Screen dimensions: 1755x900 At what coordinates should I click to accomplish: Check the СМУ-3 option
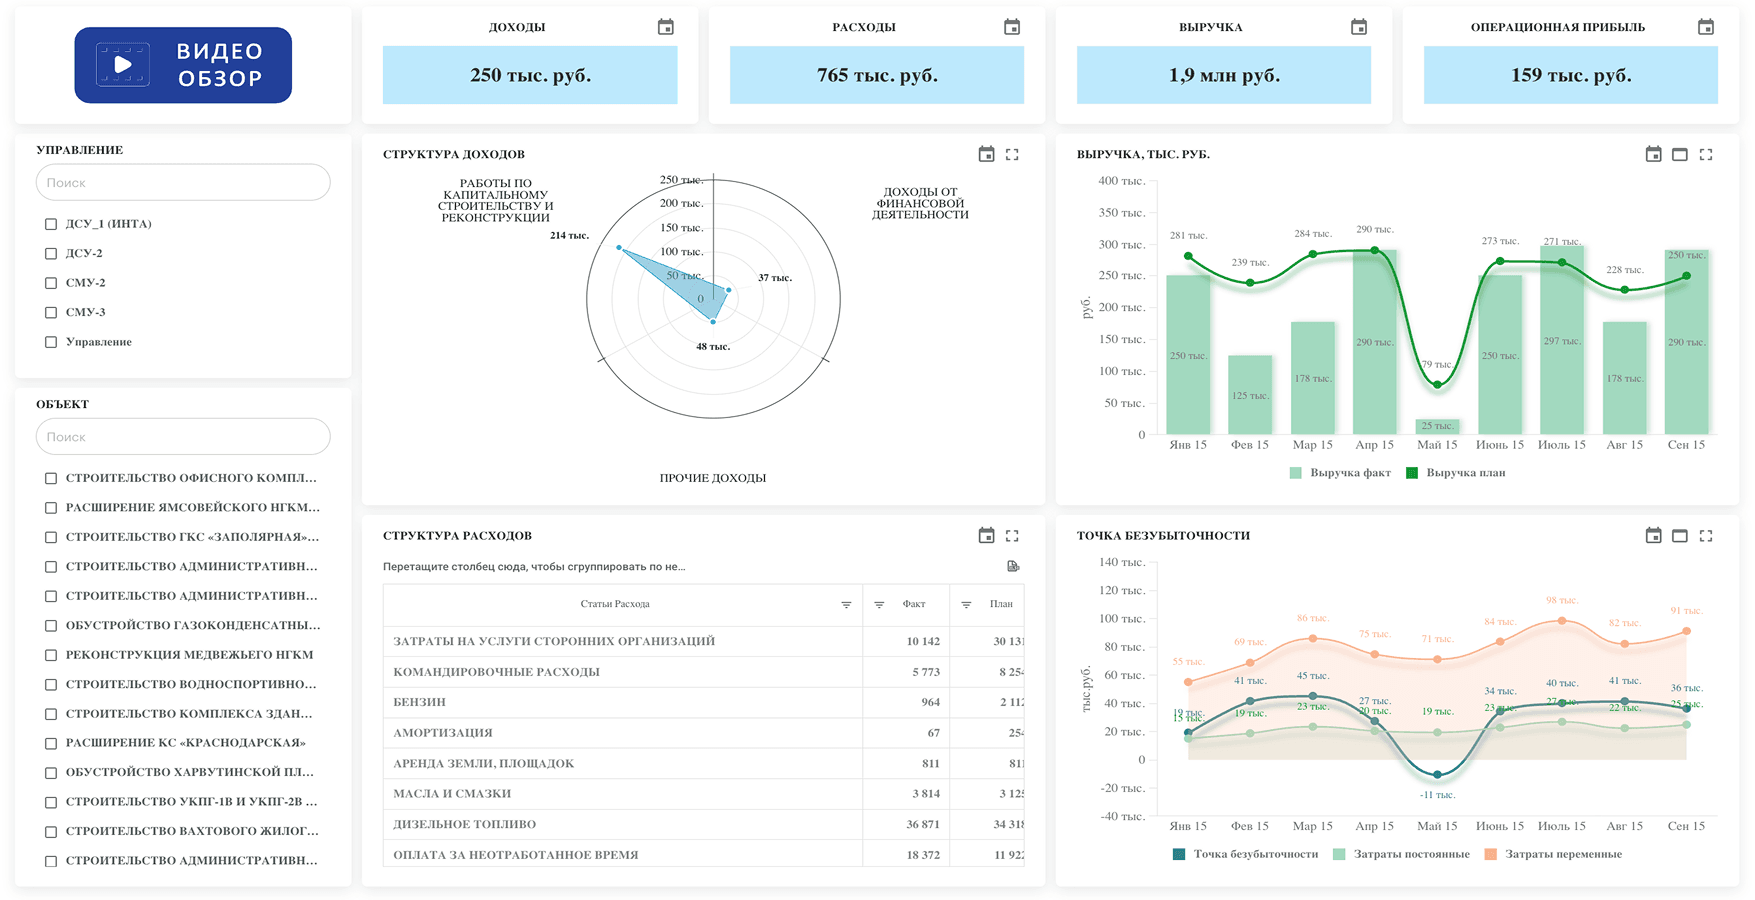[x=51, y=312]
